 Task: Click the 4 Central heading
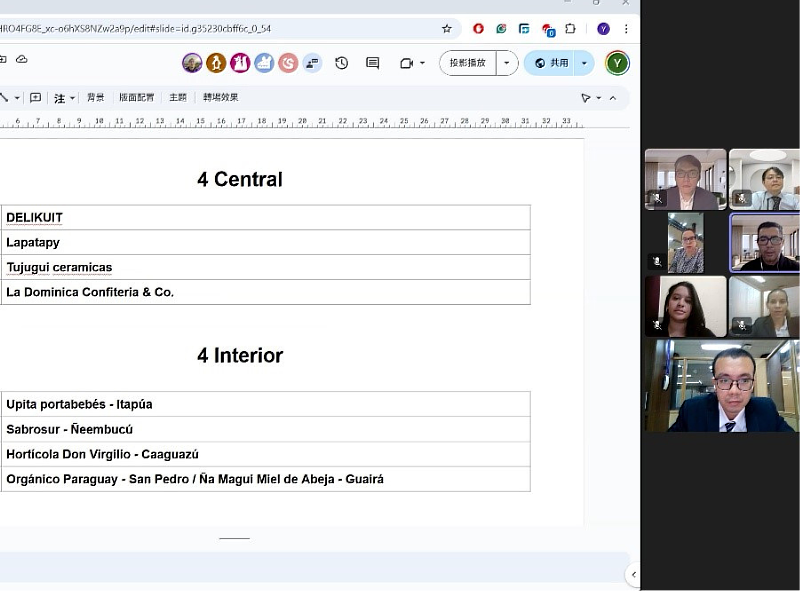coord(240,179)
